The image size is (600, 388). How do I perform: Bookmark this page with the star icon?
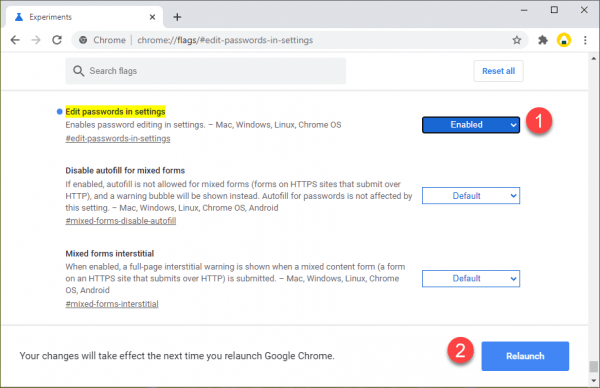(517, 40)
